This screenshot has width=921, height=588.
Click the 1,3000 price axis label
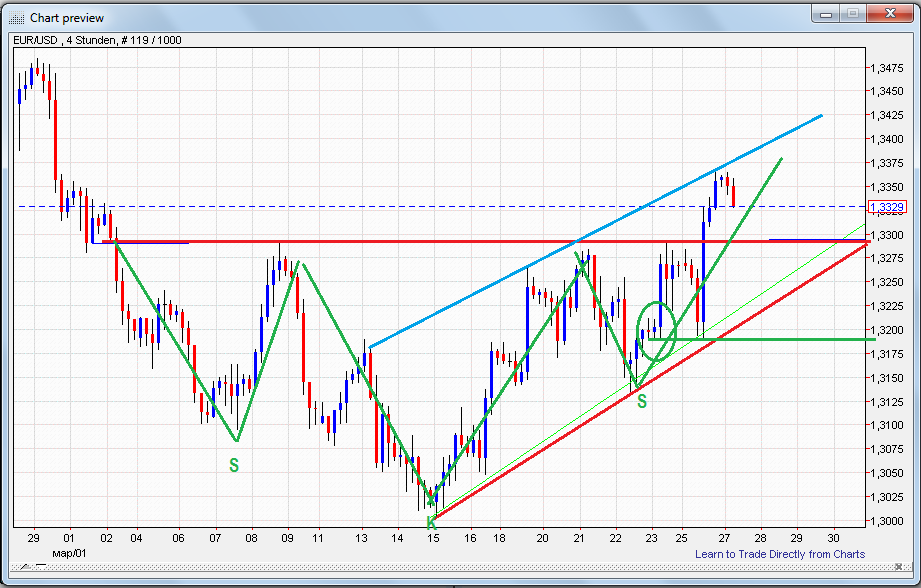click(887, 521)
